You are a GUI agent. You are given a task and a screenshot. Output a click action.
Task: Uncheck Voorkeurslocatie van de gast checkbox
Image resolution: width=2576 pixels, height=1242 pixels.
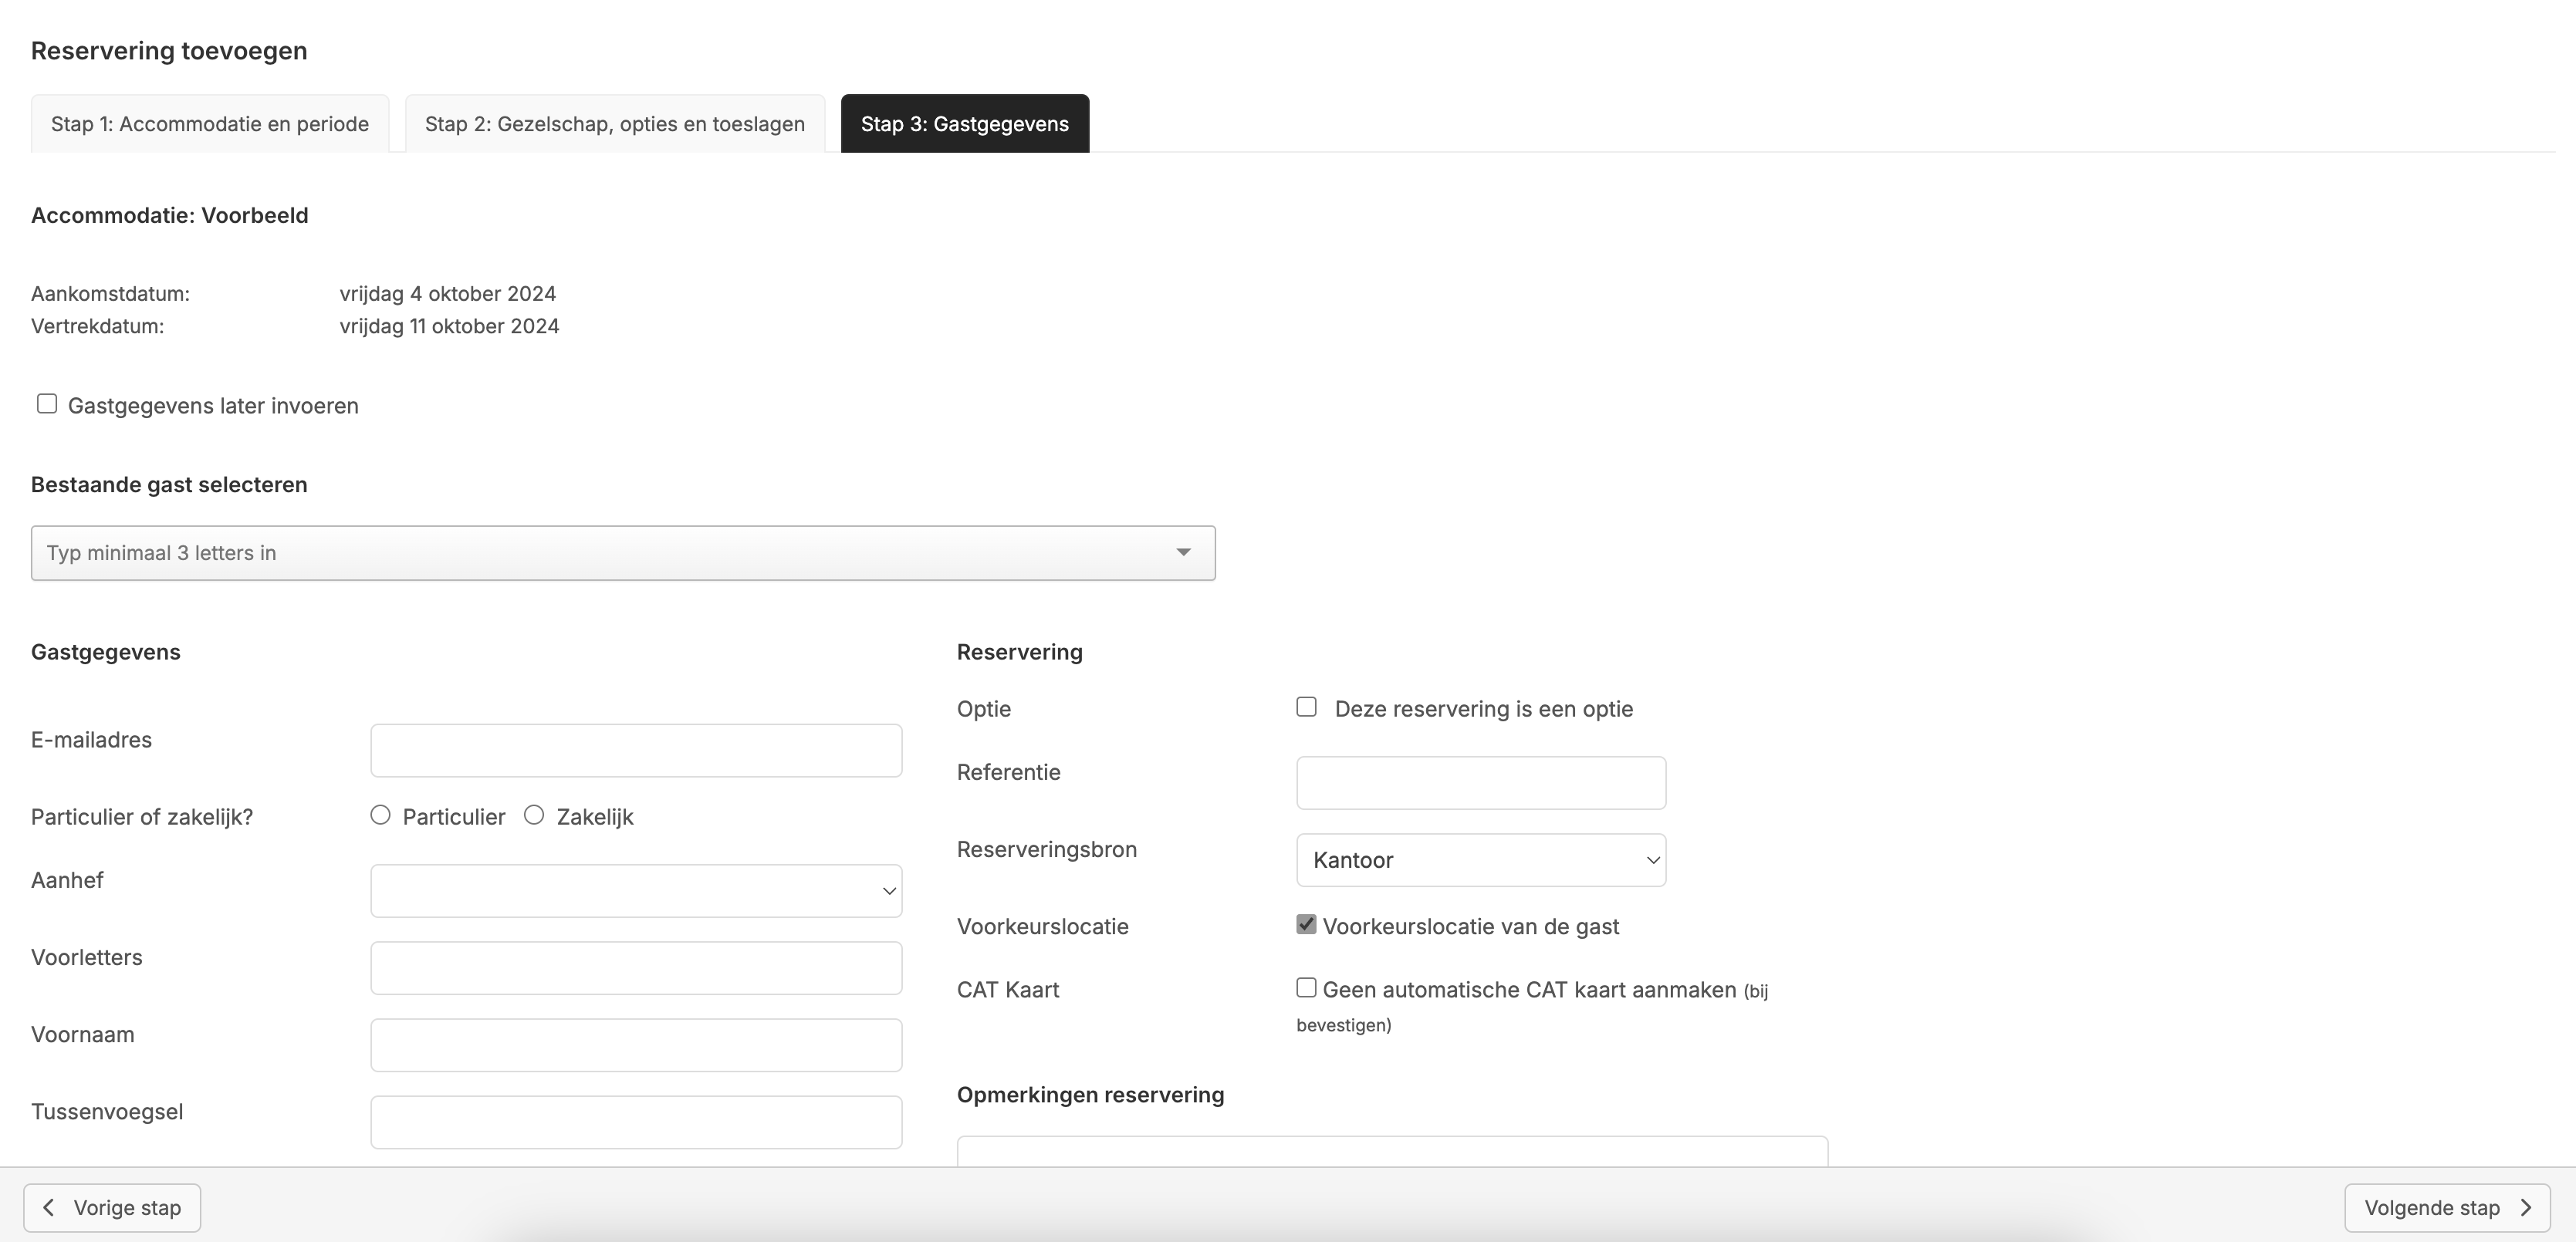pyautogui.click(x=1306, y=924)
